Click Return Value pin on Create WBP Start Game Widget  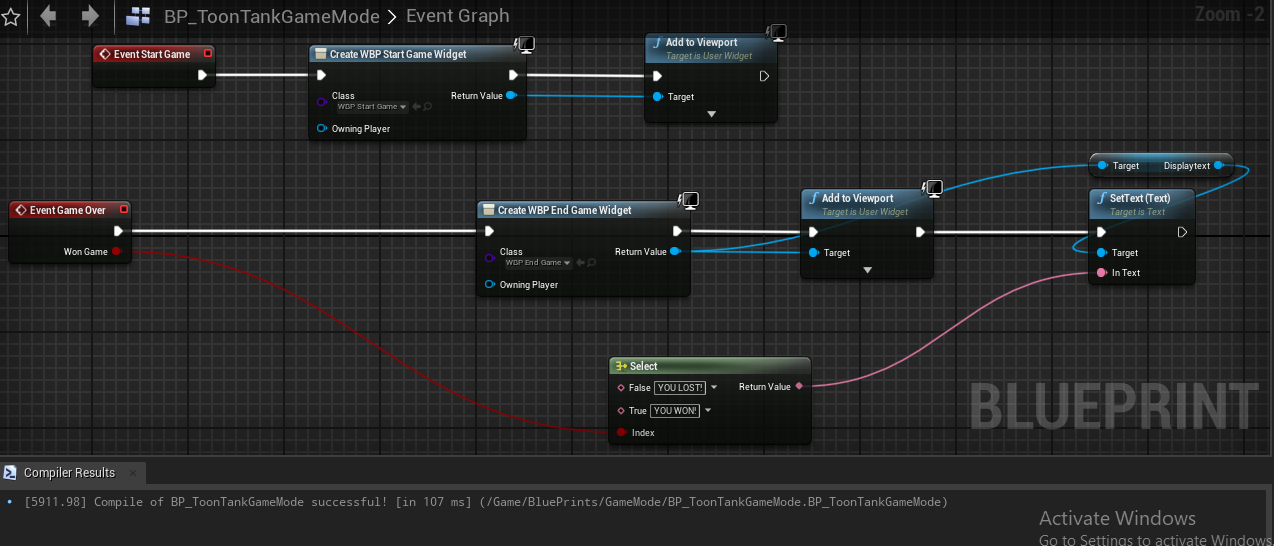pyautogui.click(x=511, y=96)
